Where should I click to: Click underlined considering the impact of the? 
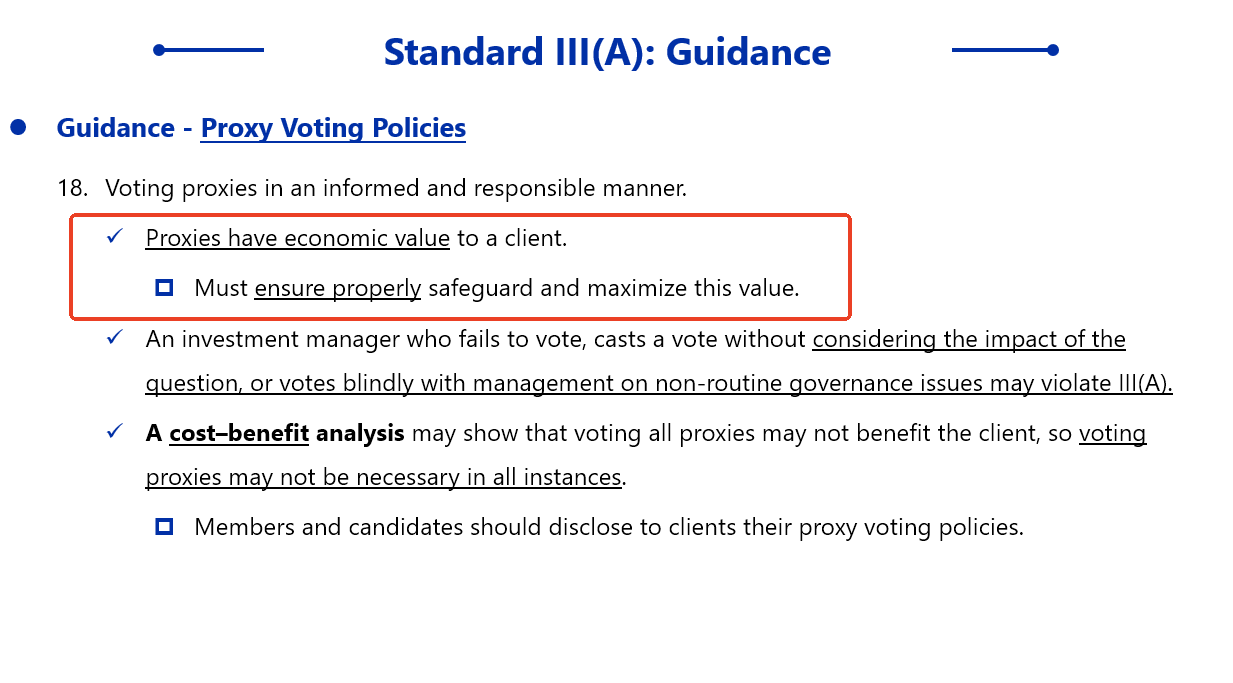(x=968, y=339)
